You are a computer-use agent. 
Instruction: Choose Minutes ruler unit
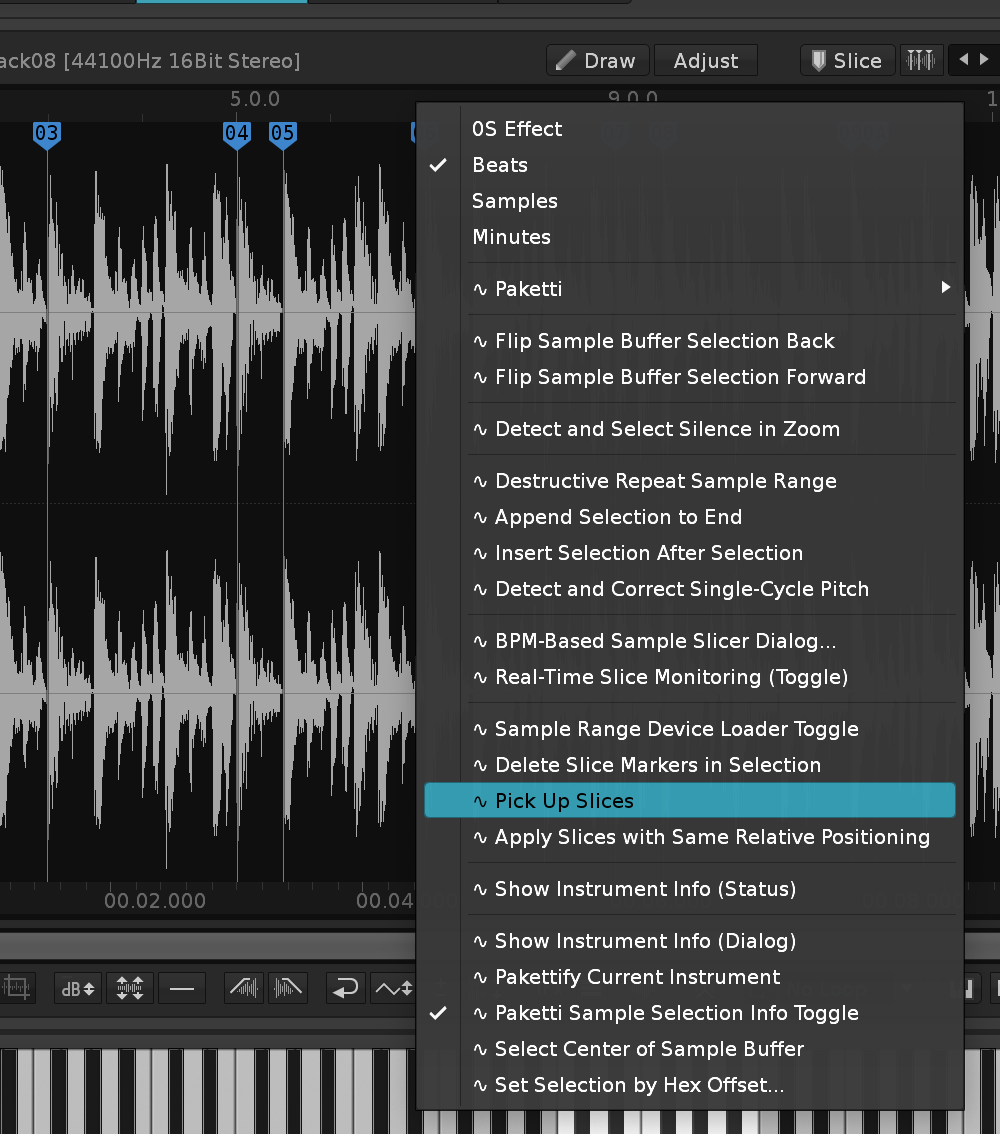click(511, 237)
